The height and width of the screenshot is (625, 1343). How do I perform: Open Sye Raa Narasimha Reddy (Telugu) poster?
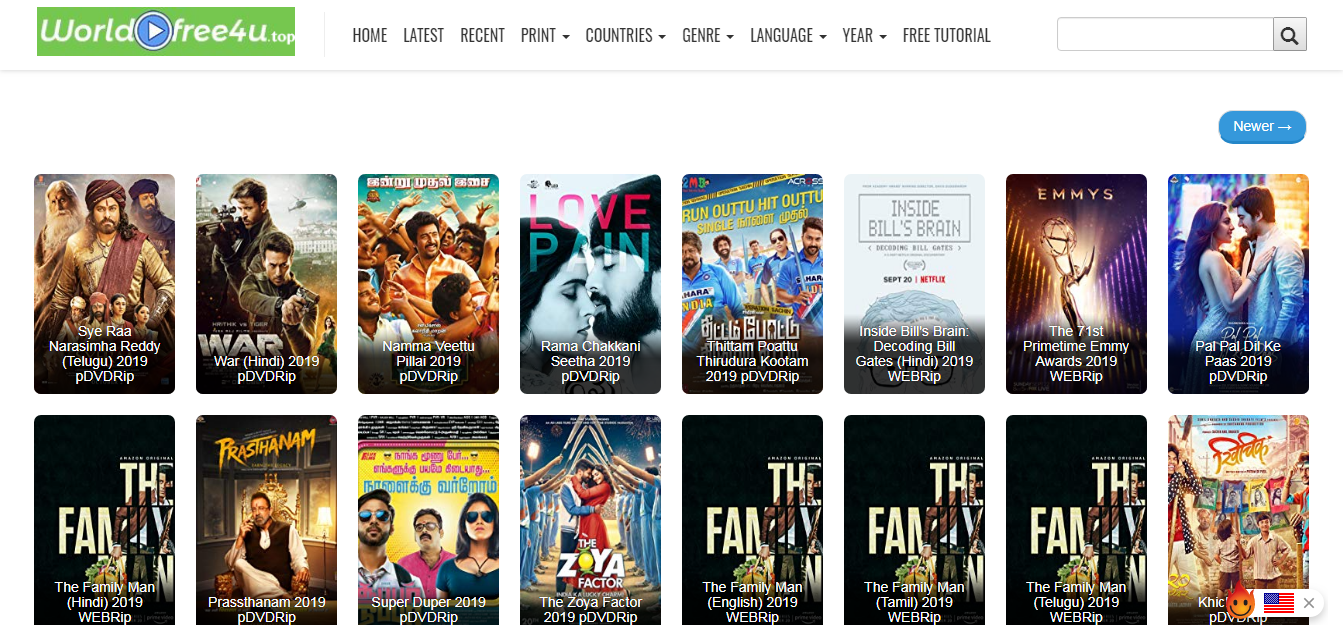pyautogui.click(x=104, y=284)
